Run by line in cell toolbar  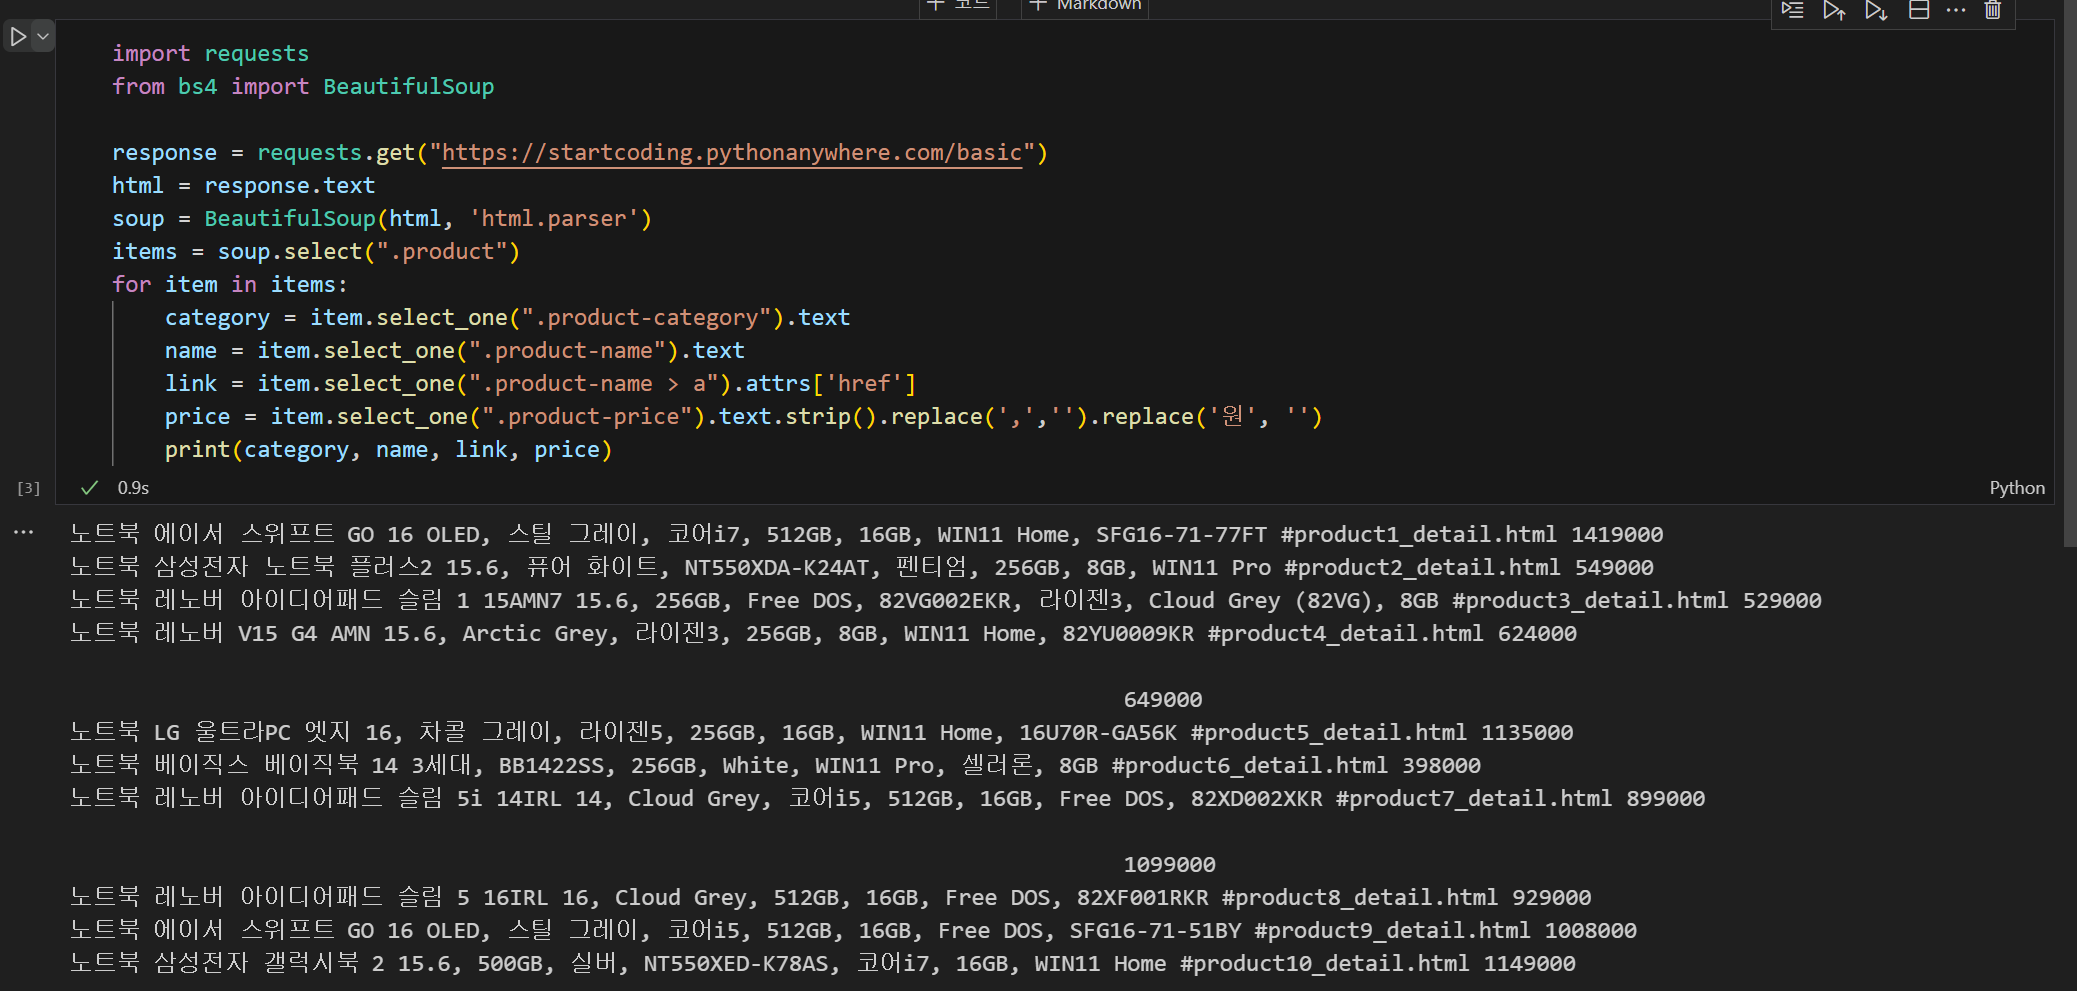1792,10
